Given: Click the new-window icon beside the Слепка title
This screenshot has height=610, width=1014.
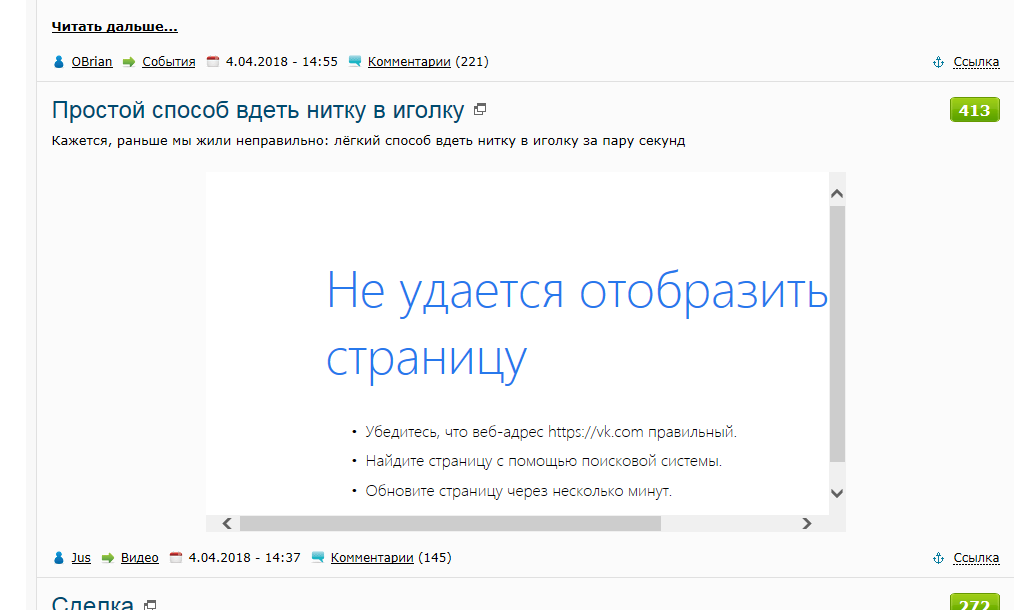Looking at the screenshot, I should click(x=150, y=605).
